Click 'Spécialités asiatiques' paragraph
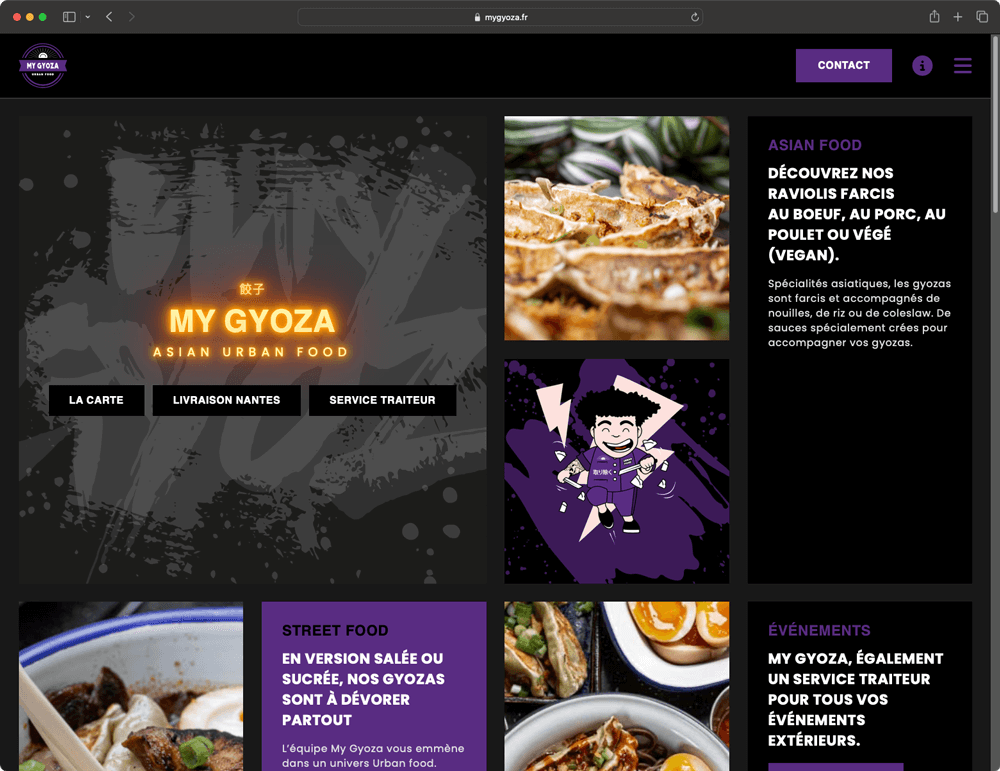This screenshot has width=1000, height=771. (859, 313)
